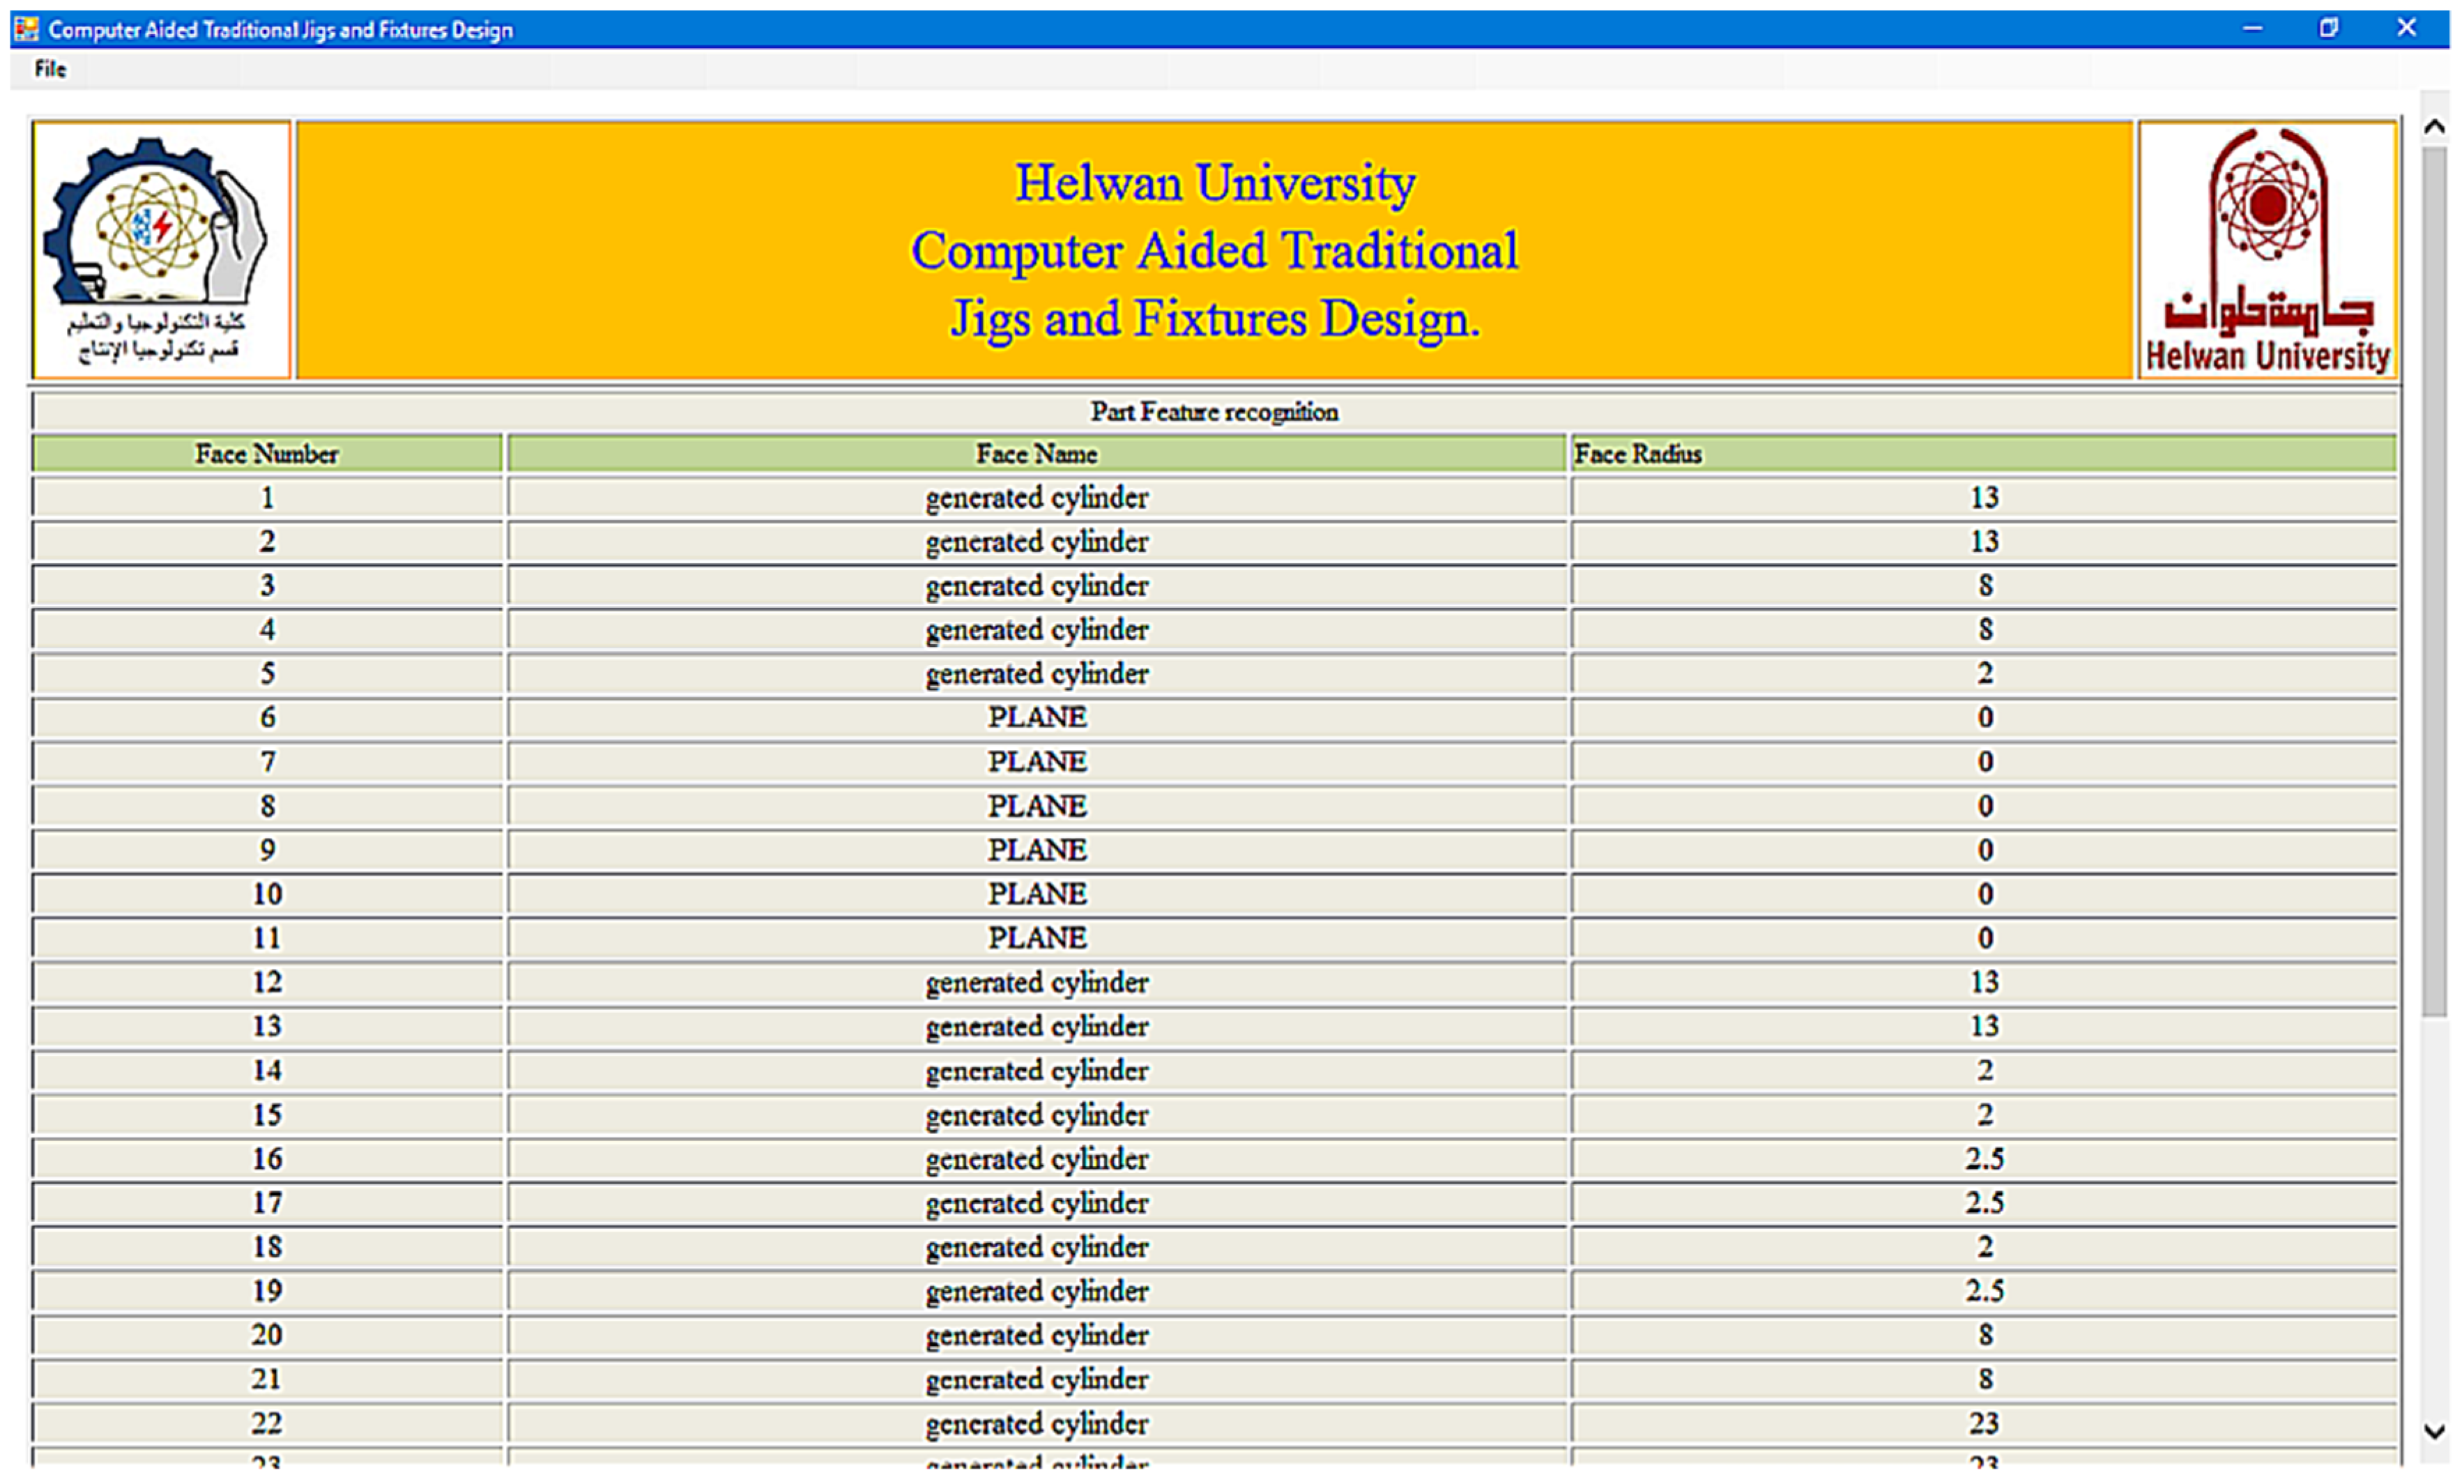This screenshot has width=2464, height=1484.
Task: Click the app icon in title bar
Action: coord(27,28)
